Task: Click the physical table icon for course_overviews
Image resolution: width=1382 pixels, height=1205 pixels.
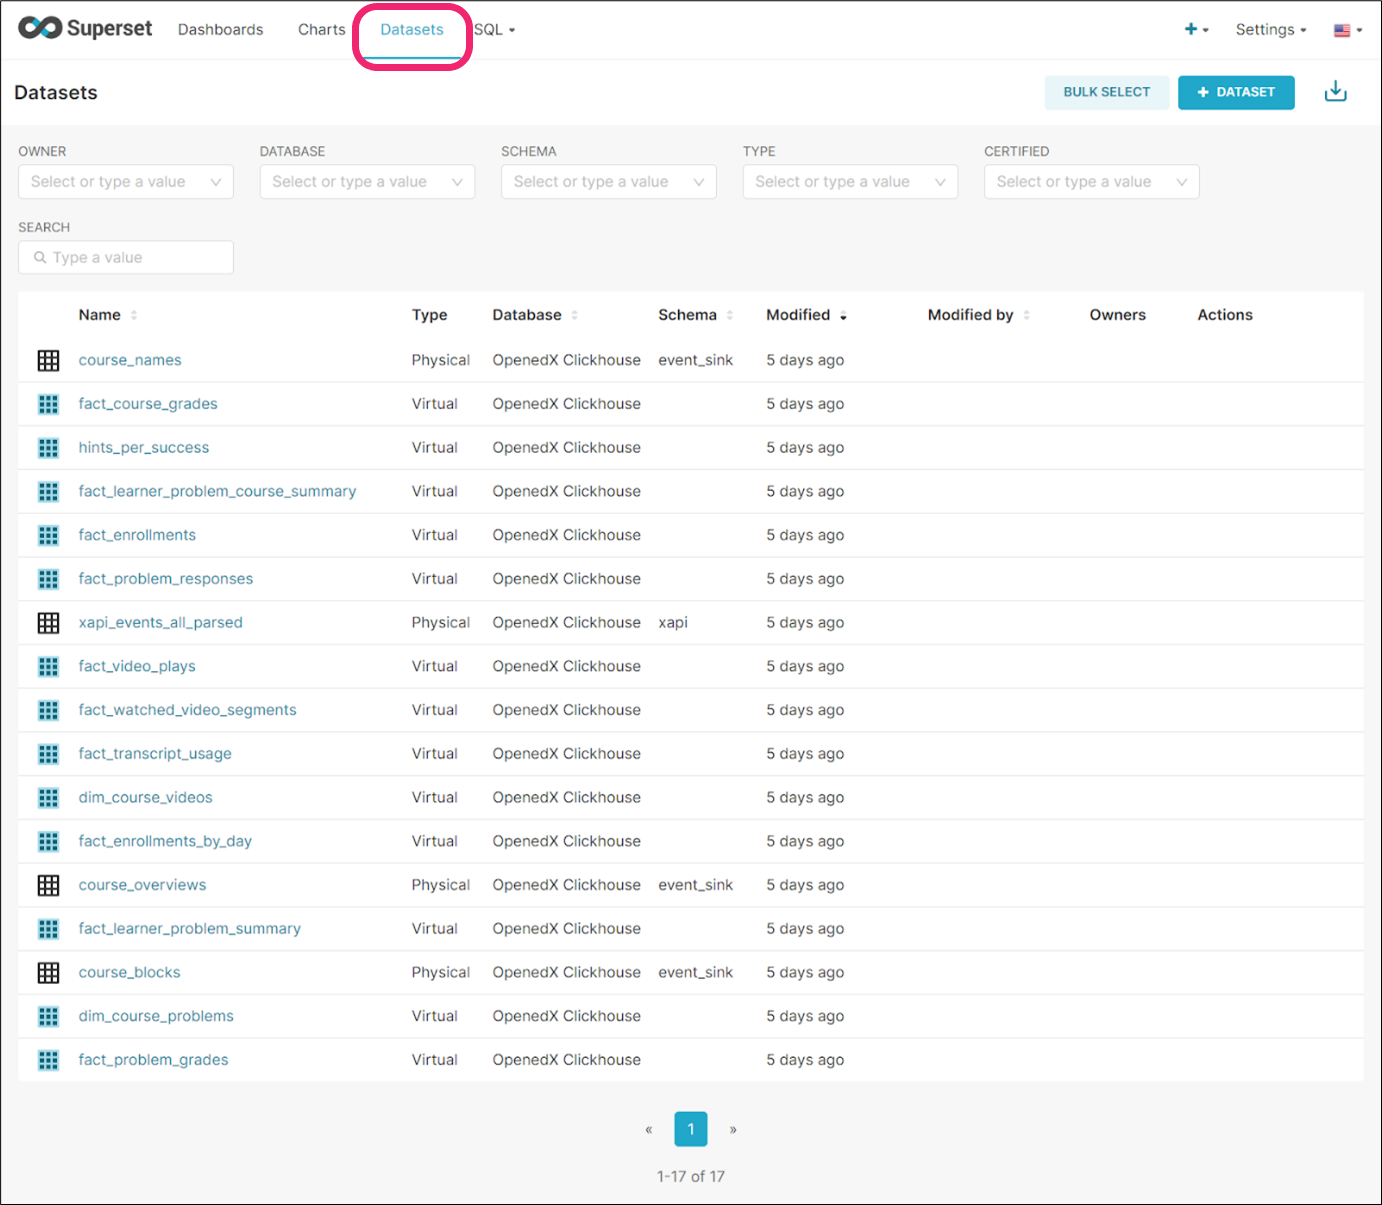Action: coord(48,885)
